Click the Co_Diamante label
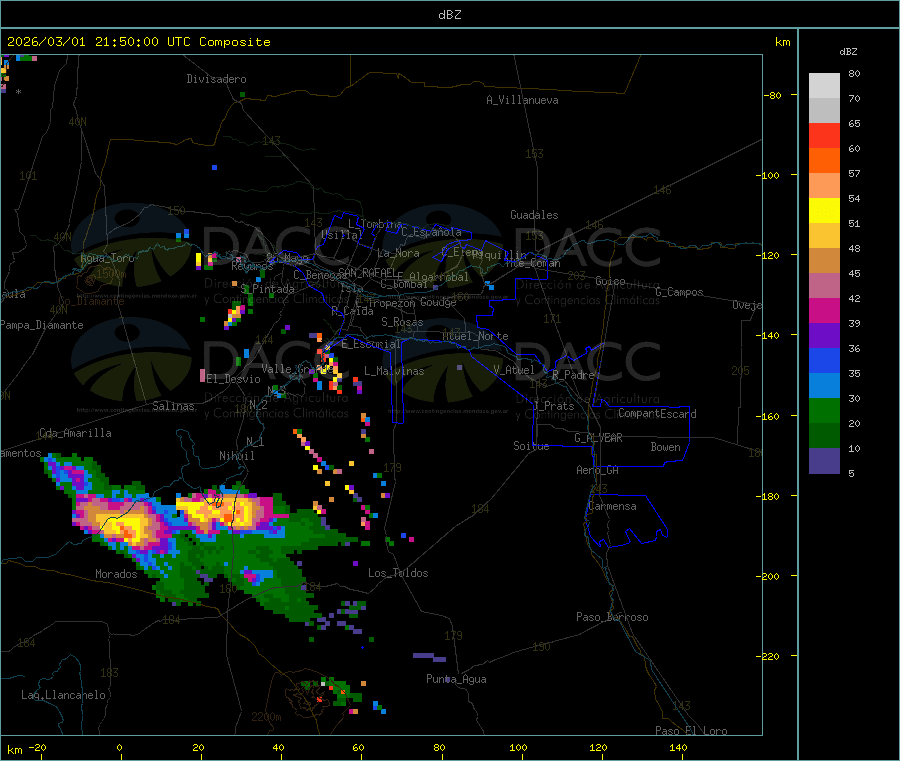This screenshot has width=900, height=761. 91,301
